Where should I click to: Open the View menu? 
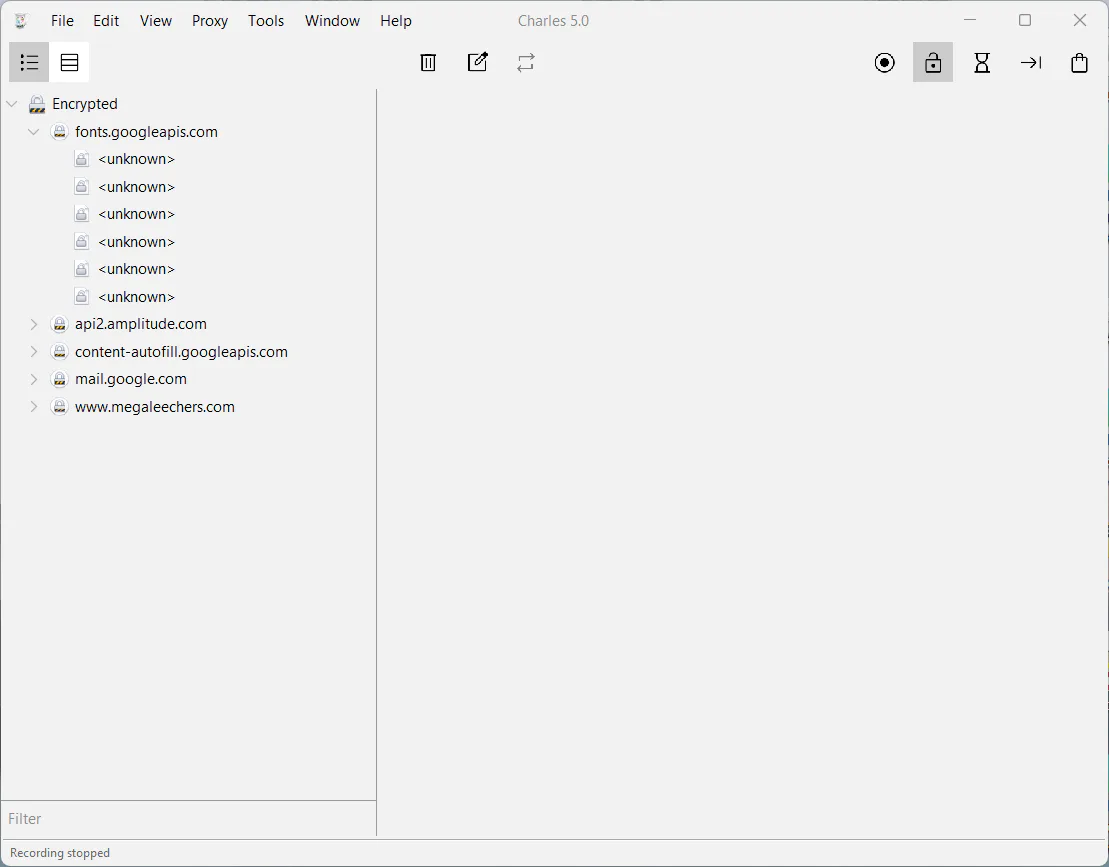[156, 21]
